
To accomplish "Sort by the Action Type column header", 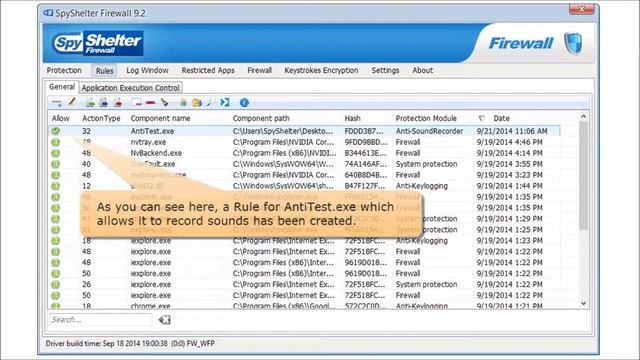I will point(101,118).
